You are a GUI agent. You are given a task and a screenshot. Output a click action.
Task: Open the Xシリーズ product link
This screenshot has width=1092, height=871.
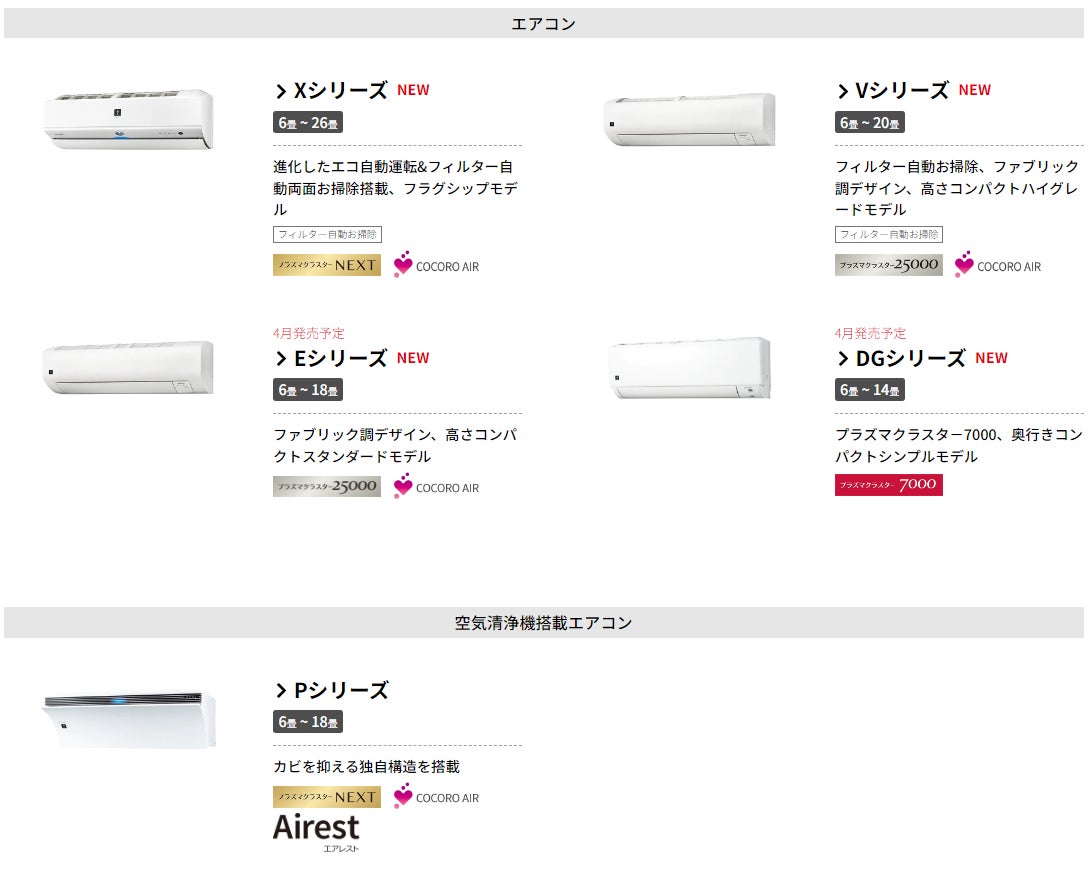point(331,90)
